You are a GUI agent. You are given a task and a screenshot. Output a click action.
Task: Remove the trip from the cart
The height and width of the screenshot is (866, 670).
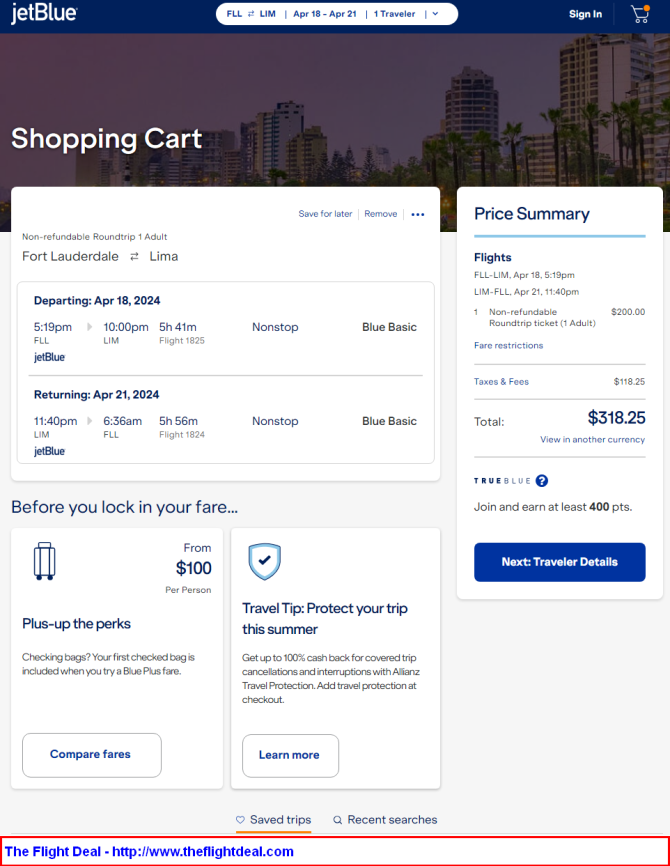(x=380, y=214)
